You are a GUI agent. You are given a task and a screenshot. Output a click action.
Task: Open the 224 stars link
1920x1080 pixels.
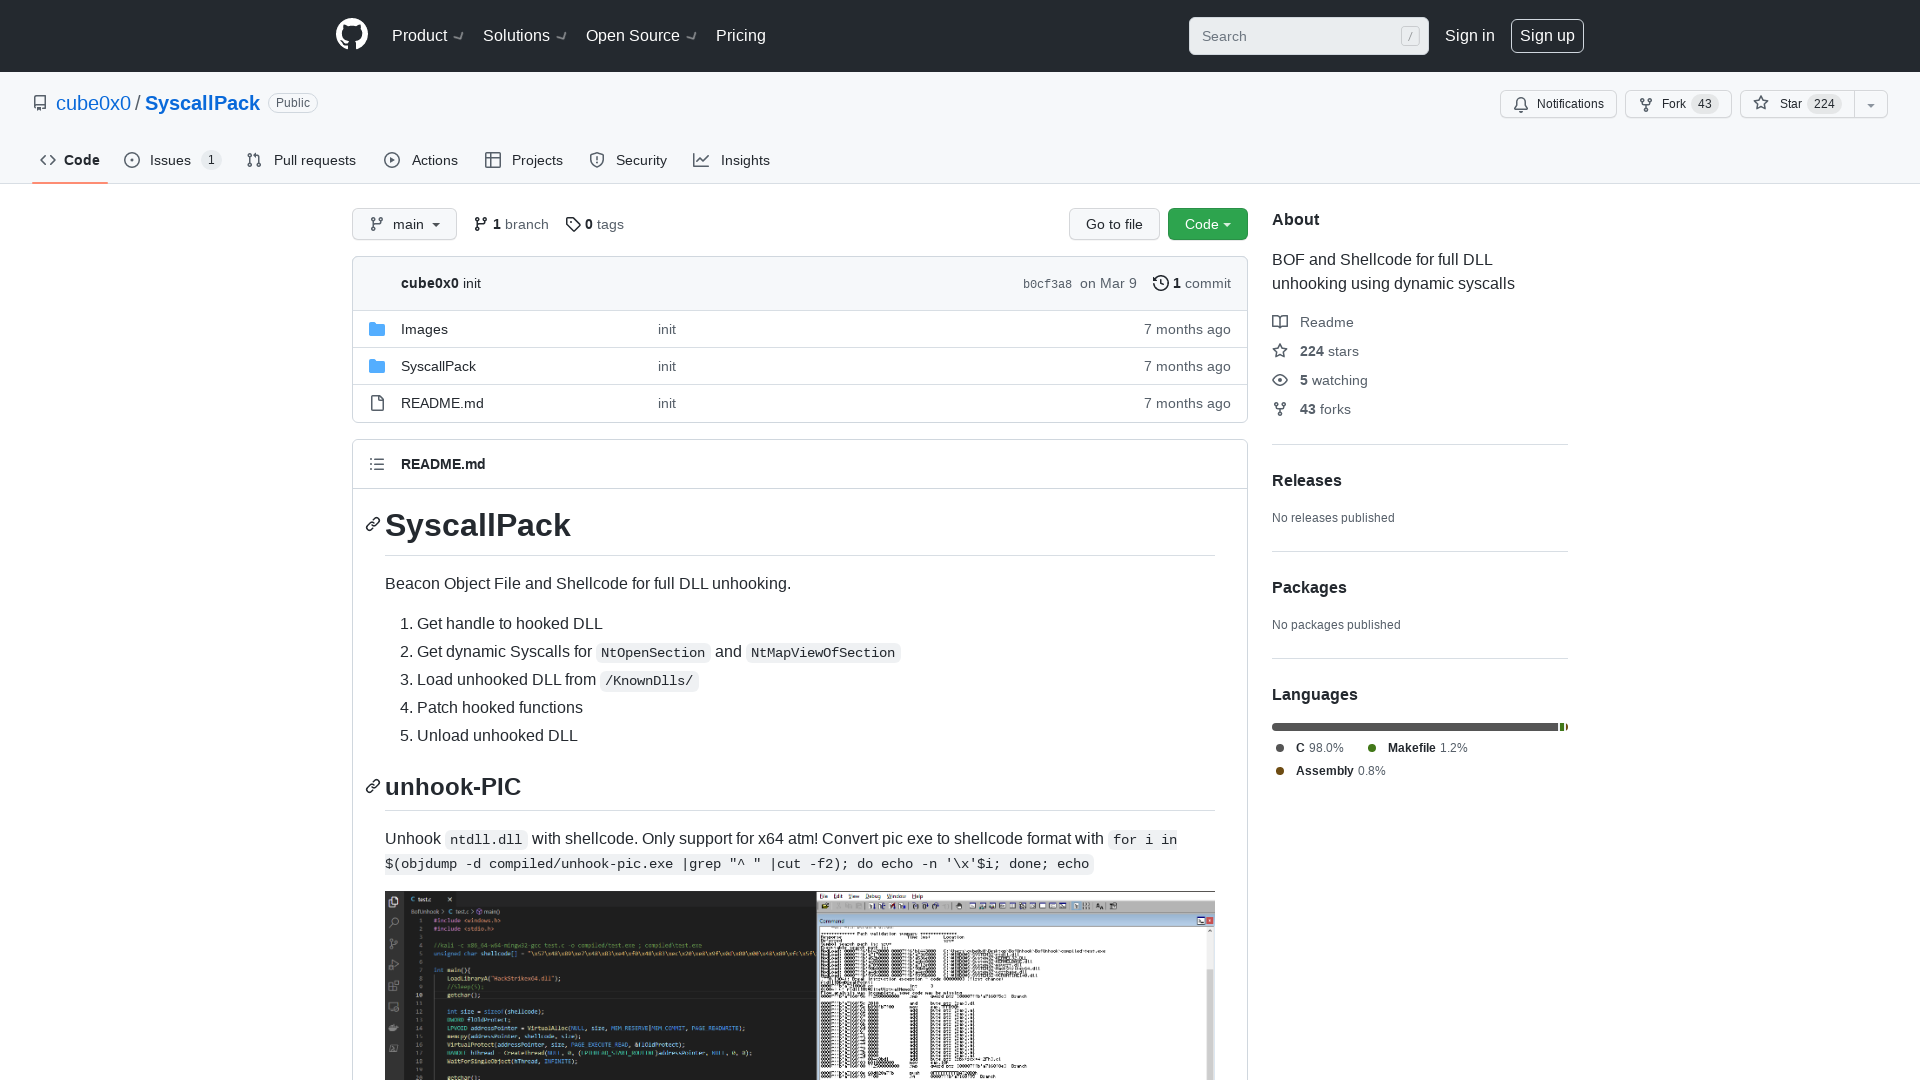click(x=1316, y=351)
